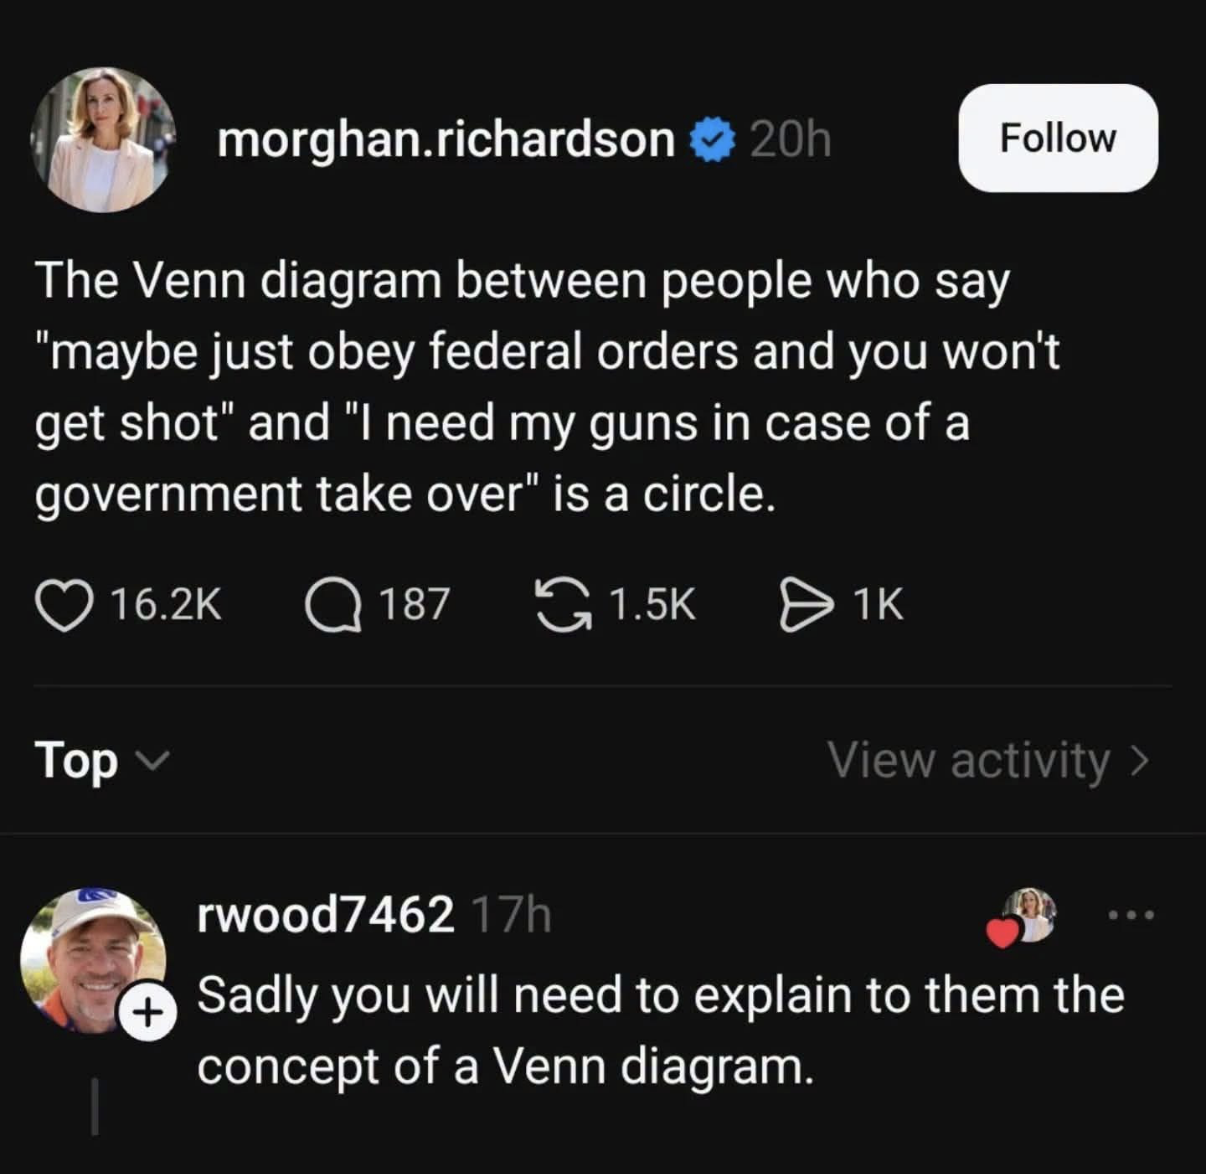Viewport: 1206px width, 1174px height.
Task: Click the blue verified badge
Action: click(713, 139)
